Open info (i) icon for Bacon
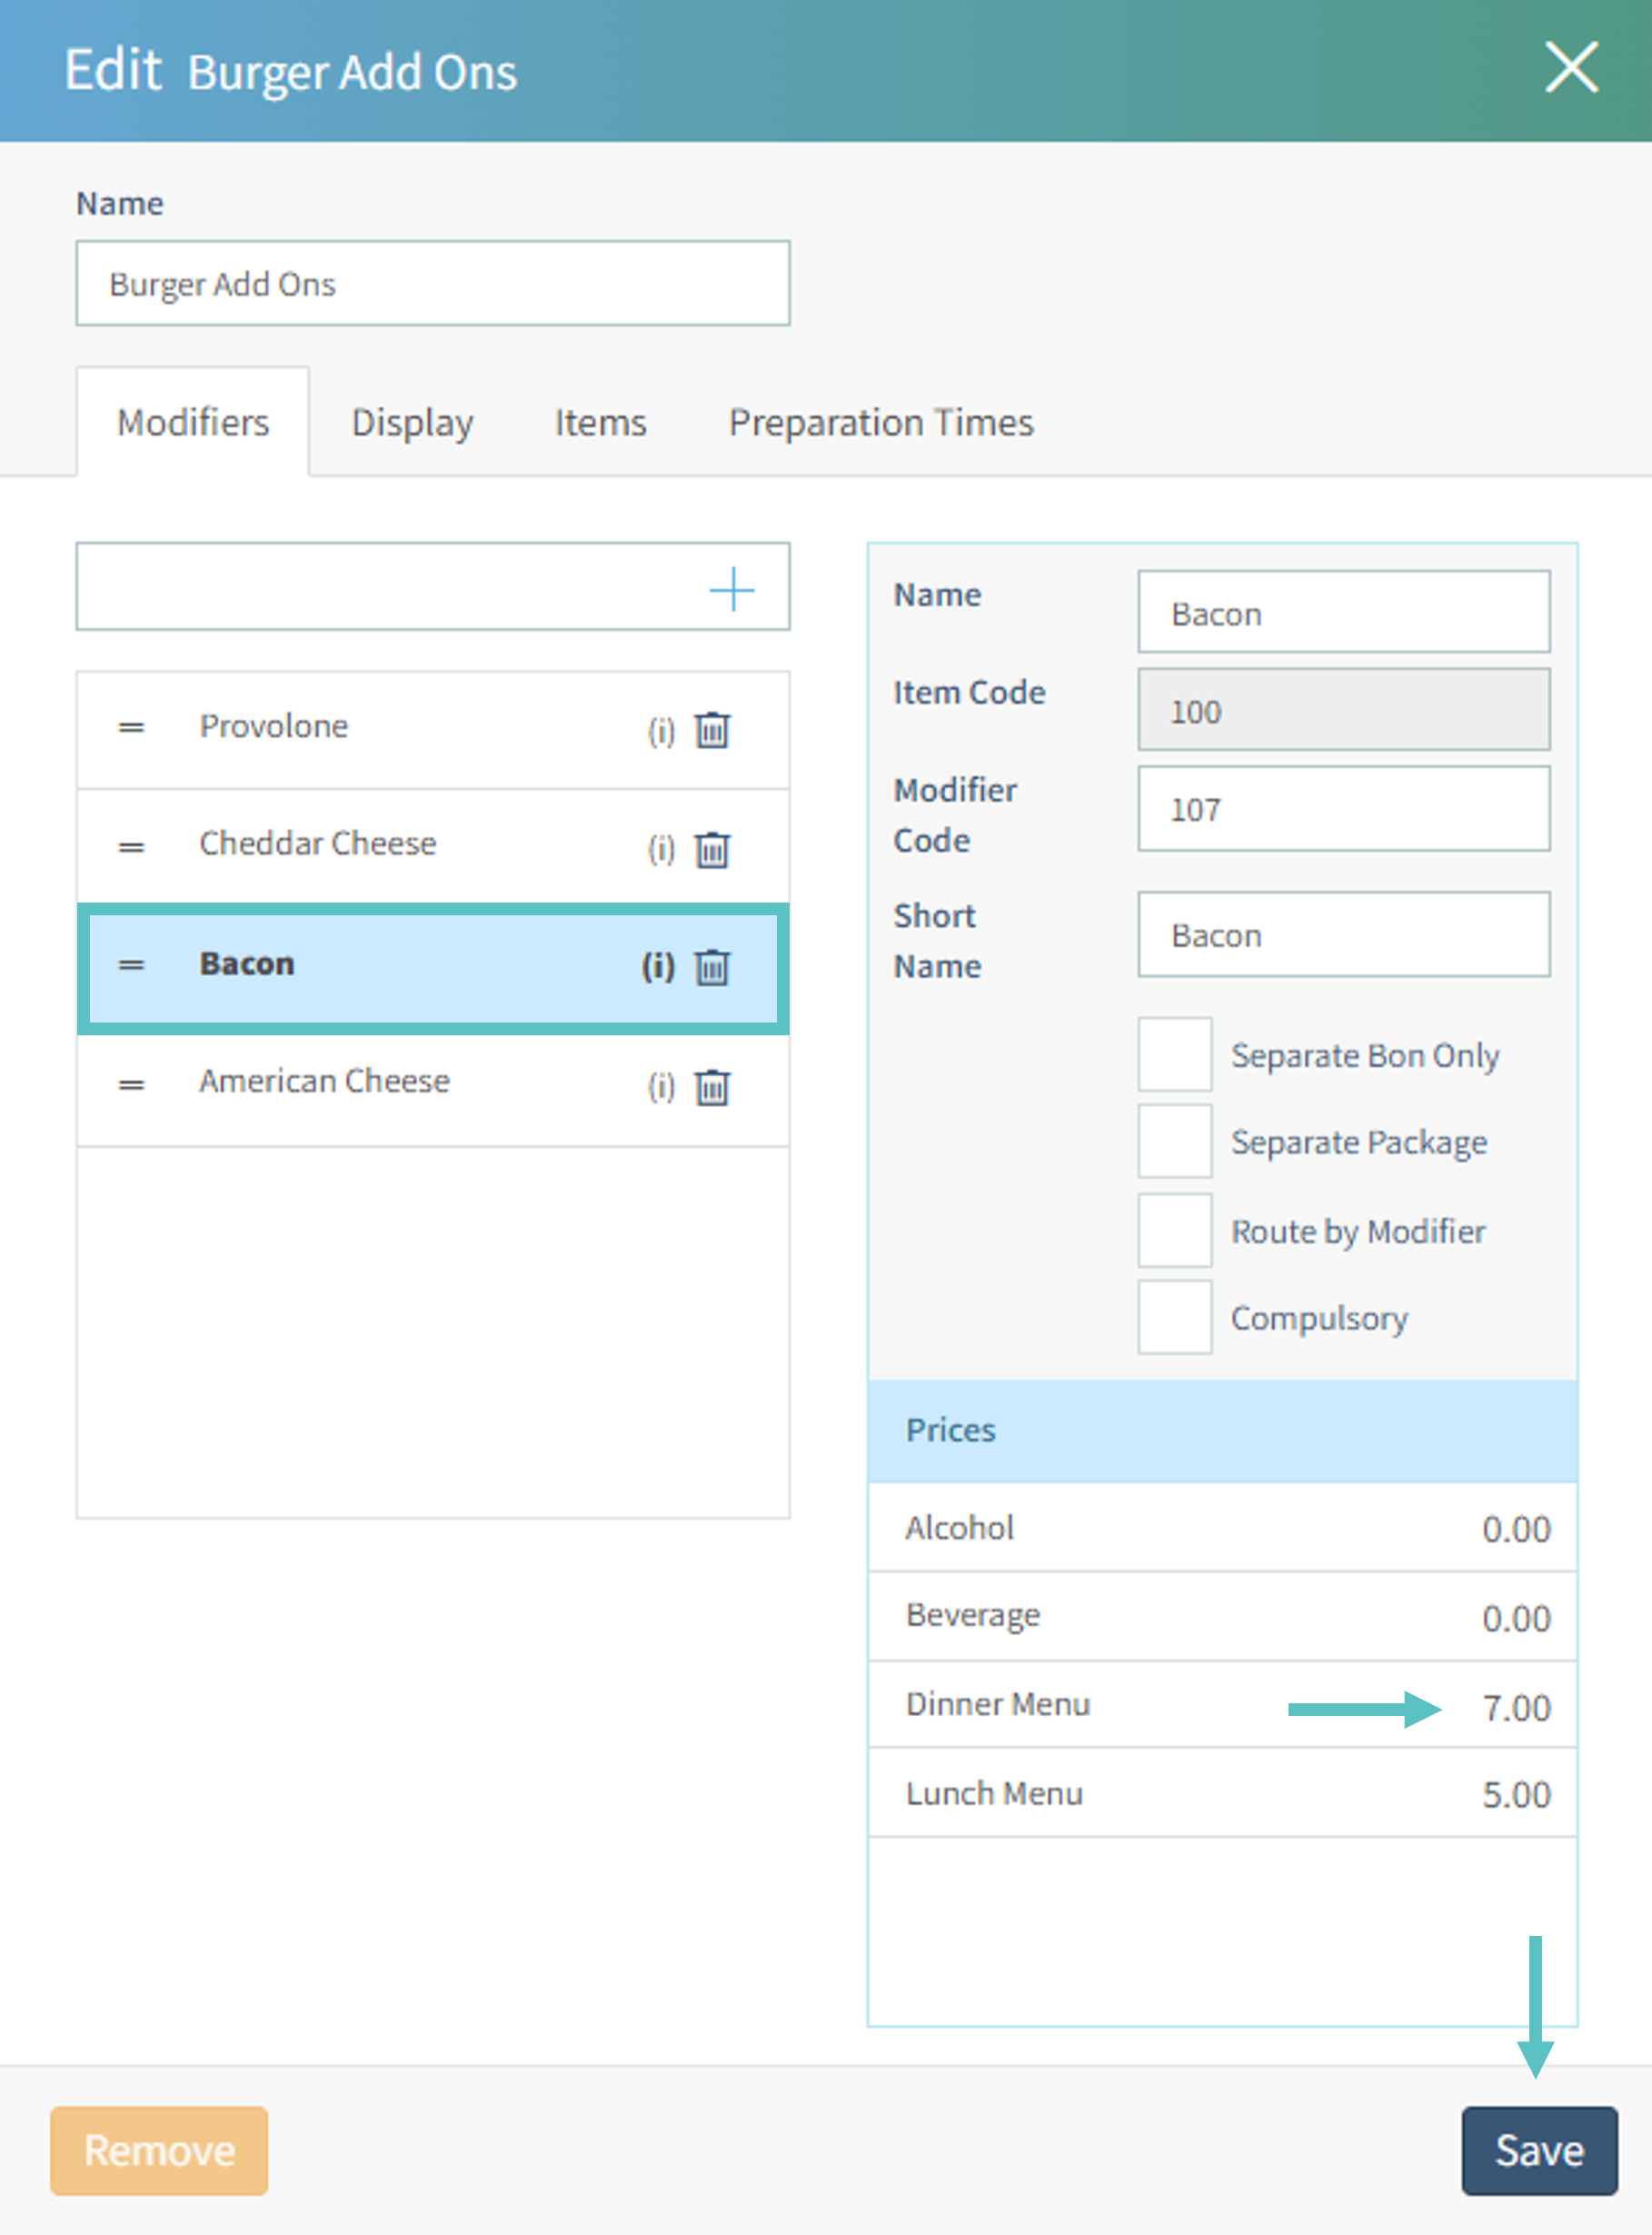The width and height of the screenshot is (1652, 2235). 658,966
